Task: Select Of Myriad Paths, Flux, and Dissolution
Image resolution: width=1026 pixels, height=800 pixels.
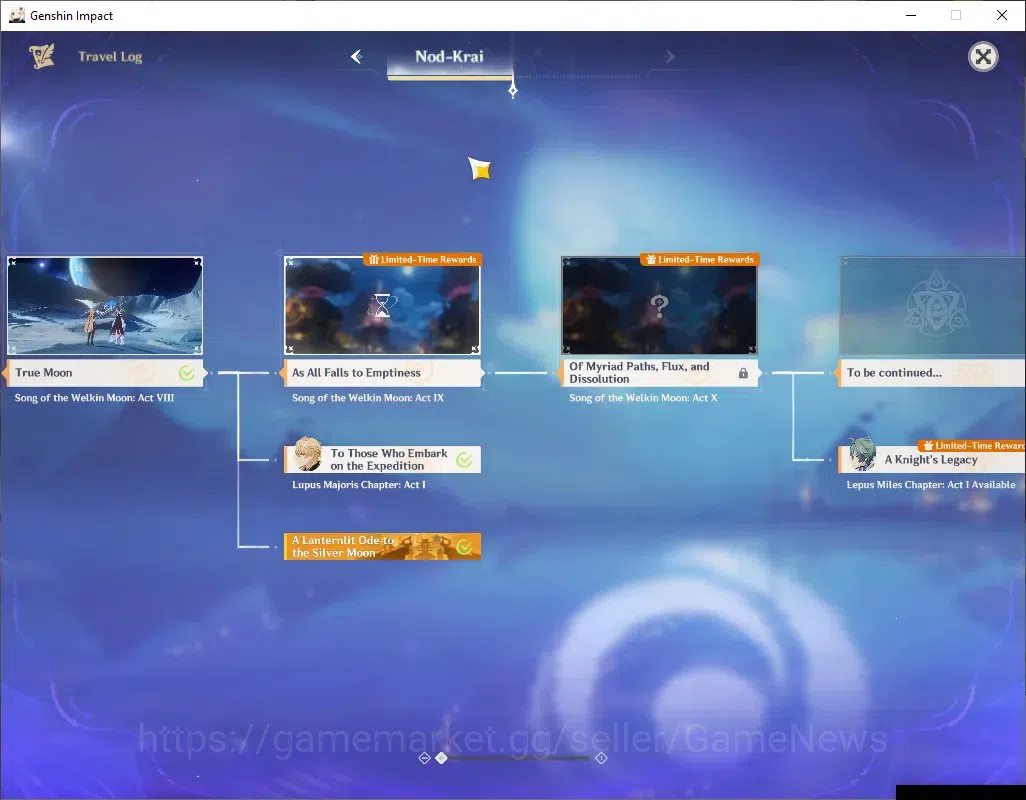Action: [660, 373]
